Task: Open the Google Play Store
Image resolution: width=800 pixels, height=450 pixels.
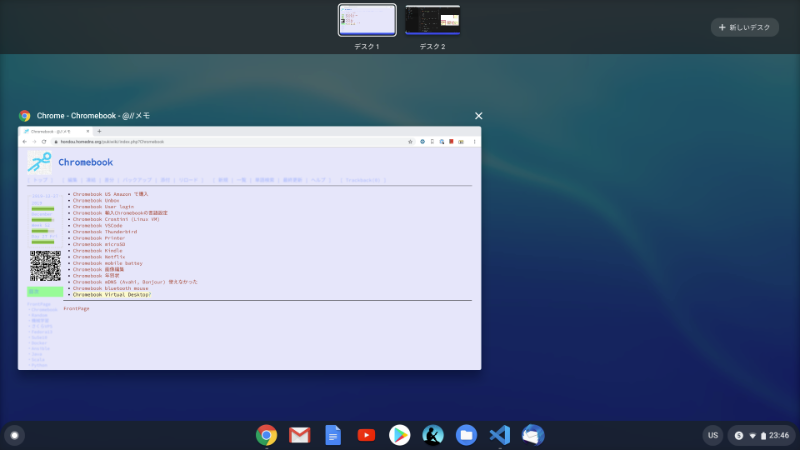Action: tap(399, 435)
